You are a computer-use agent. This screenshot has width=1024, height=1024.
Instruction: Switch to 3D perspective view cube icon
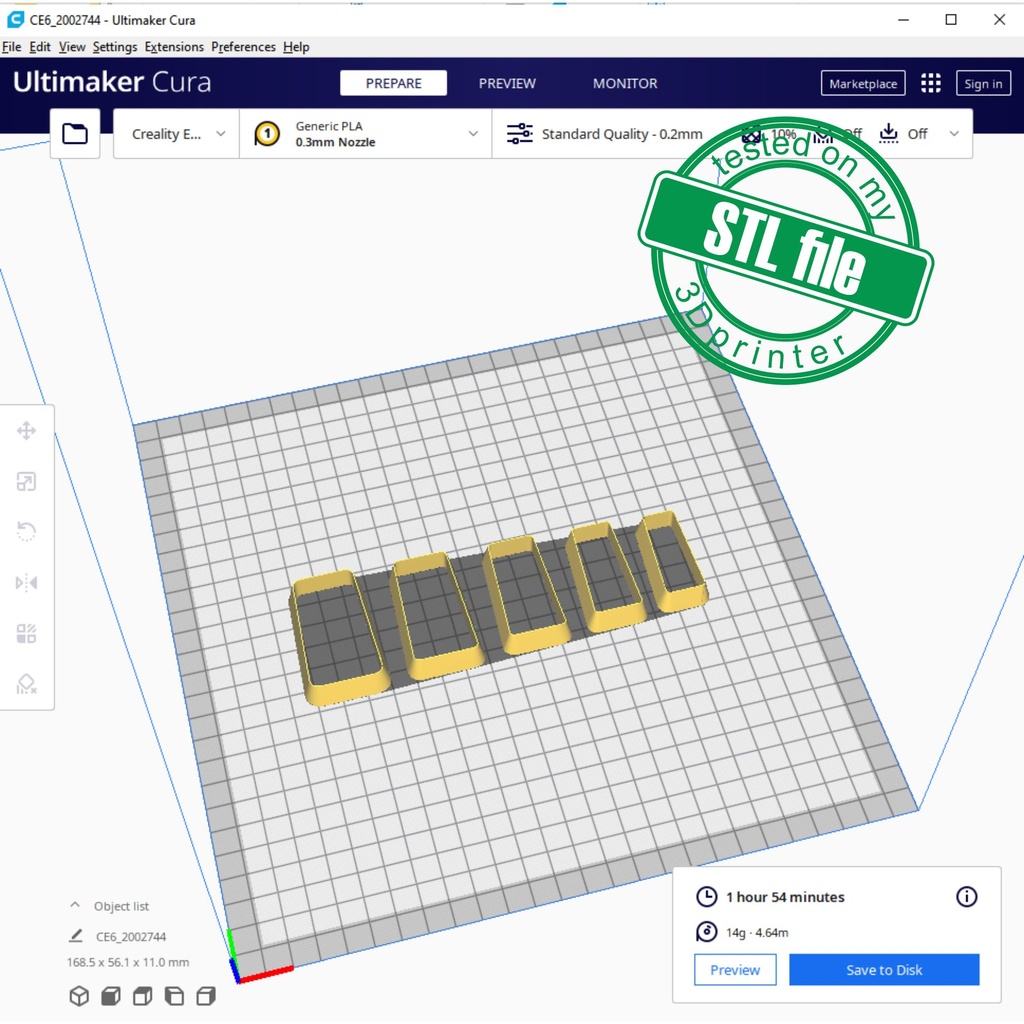pos(79,996)
